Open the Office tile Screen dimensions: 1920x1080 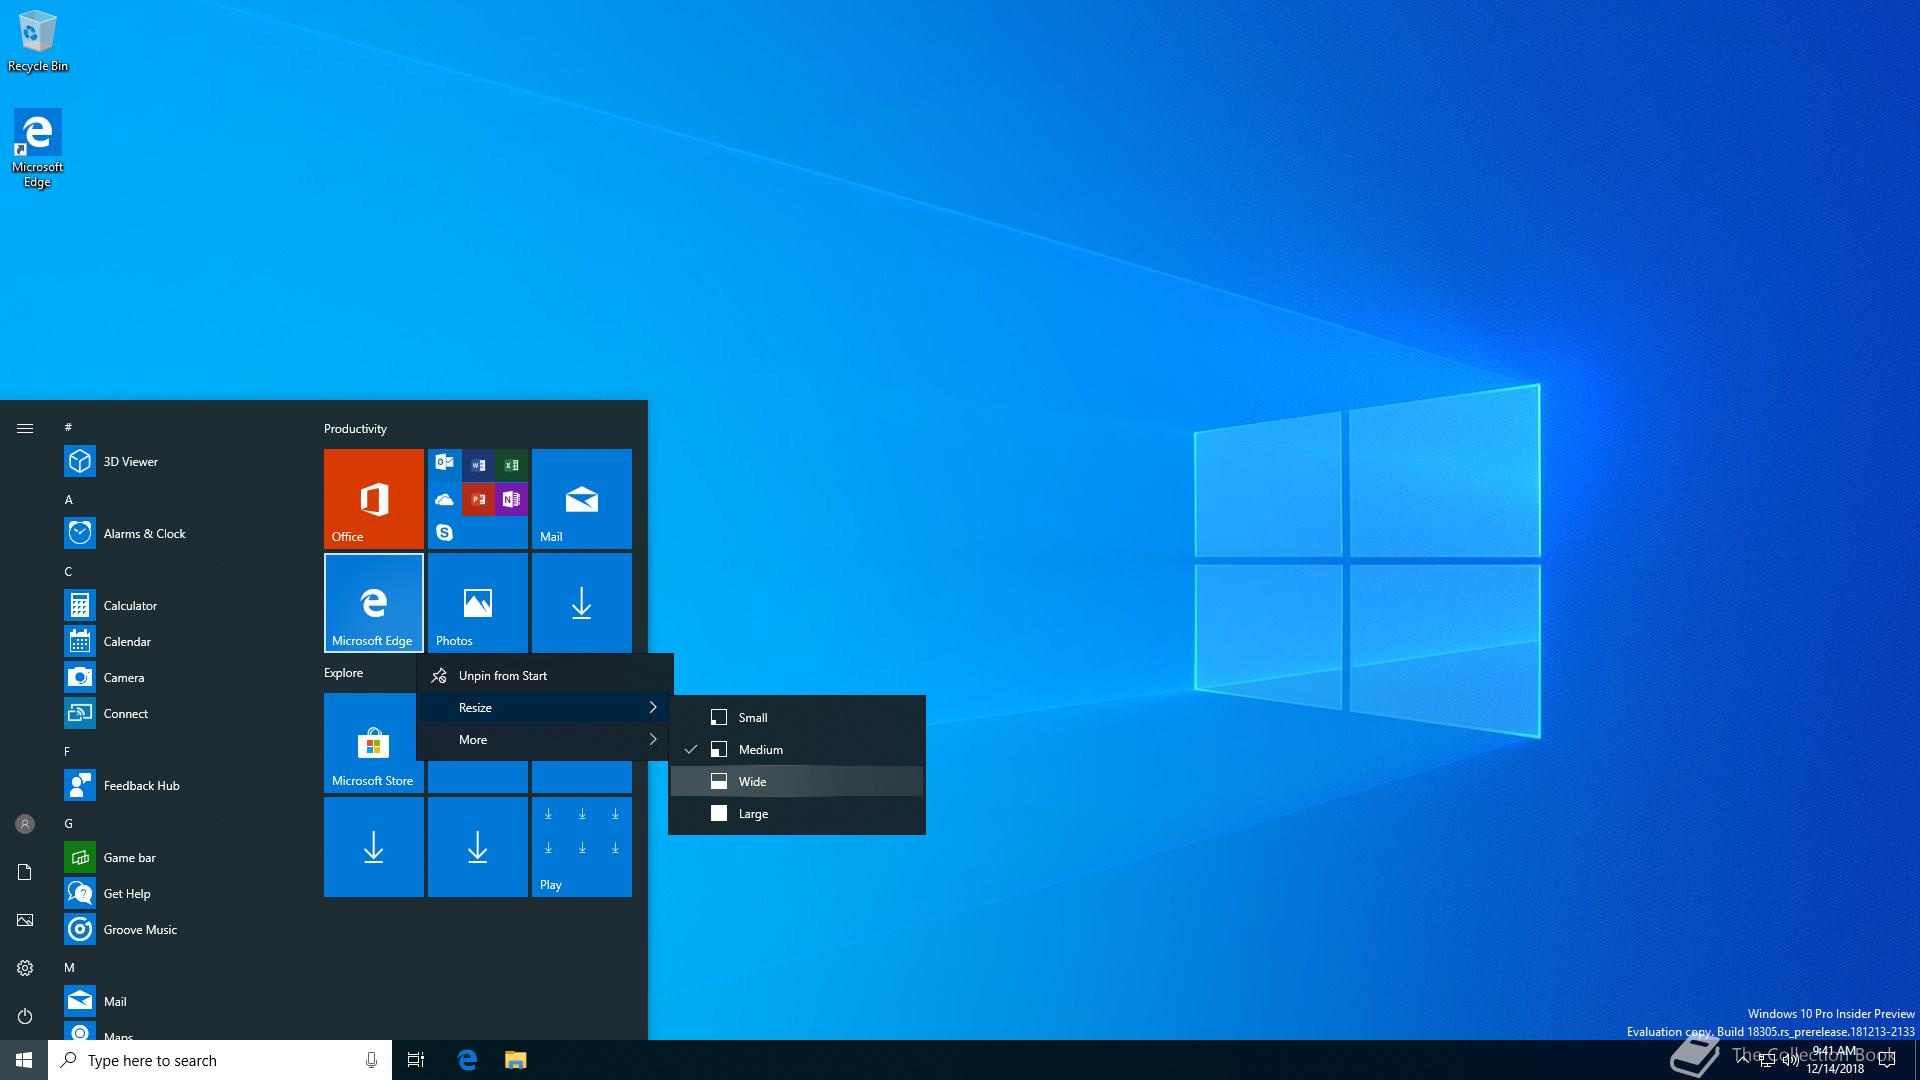tap(373, 498)
